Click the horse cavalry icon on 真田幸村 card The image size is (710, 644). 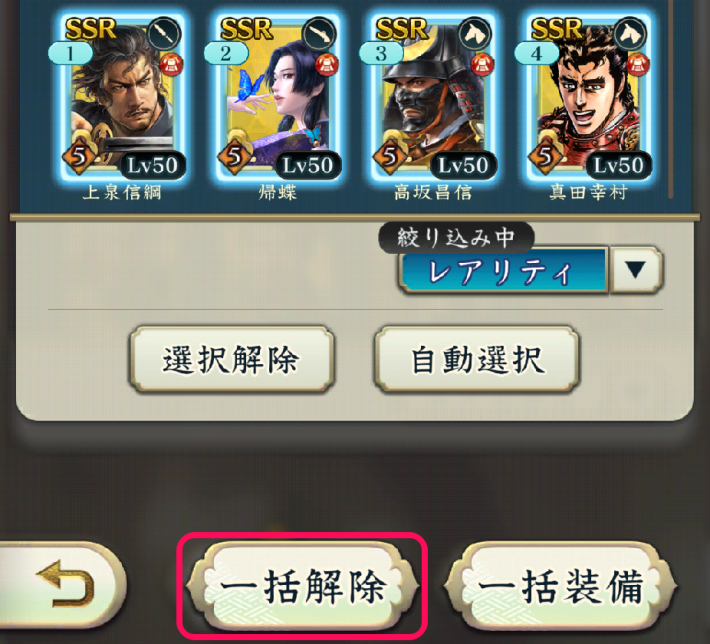(630, 33)
